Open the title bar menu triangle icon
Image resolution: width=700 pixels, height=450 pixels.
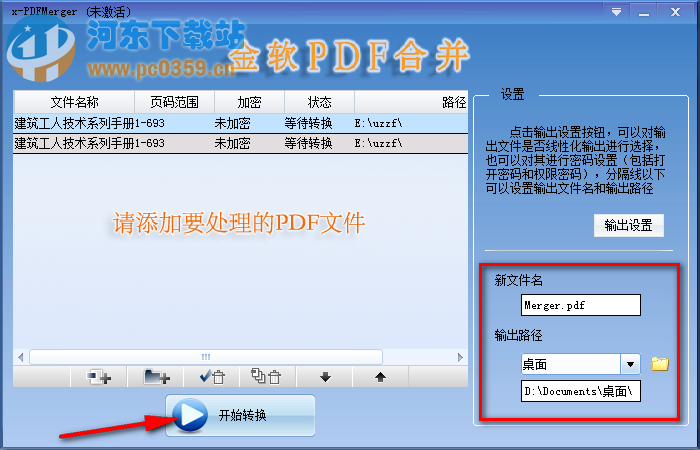[617, 12]
